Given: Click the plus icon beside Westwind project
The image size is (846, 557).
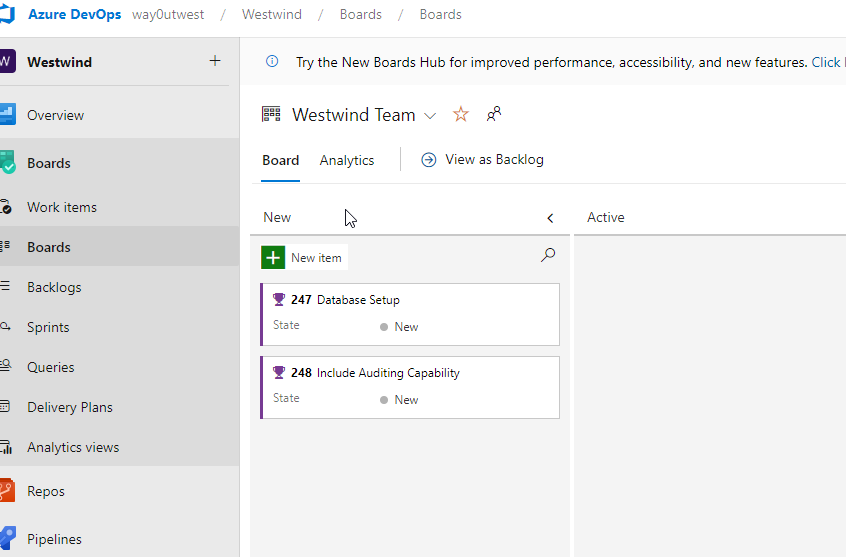Looking at the screenshot, I should point(215,61).
